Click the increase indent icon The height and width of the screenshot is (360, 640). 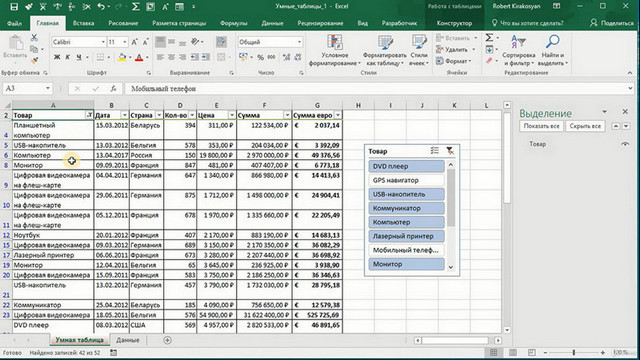[206, 57]
